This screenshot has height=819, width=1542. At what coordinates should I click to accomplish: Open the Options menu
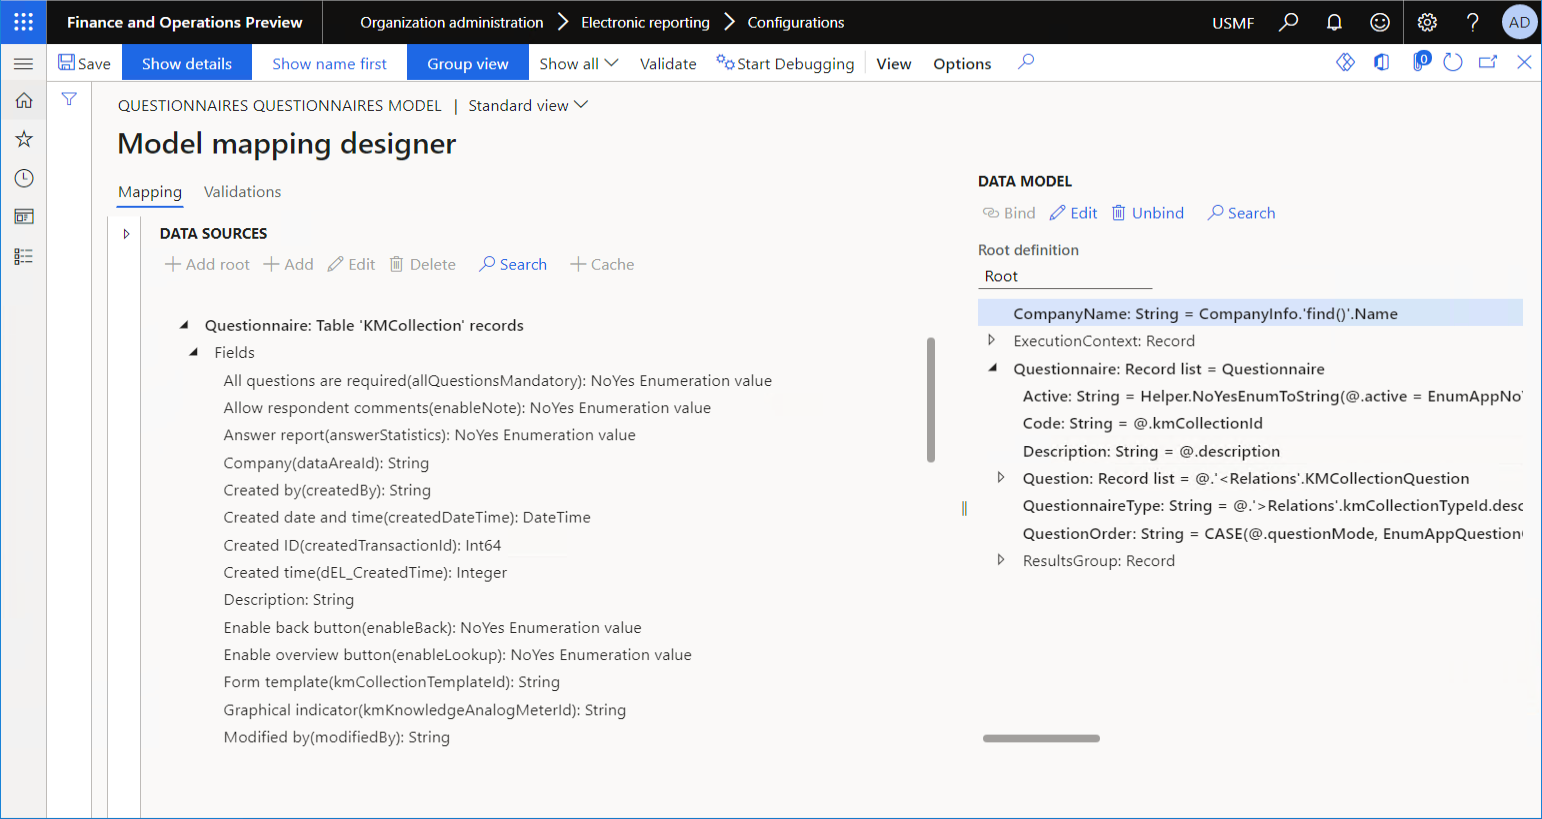pos(961,63)
